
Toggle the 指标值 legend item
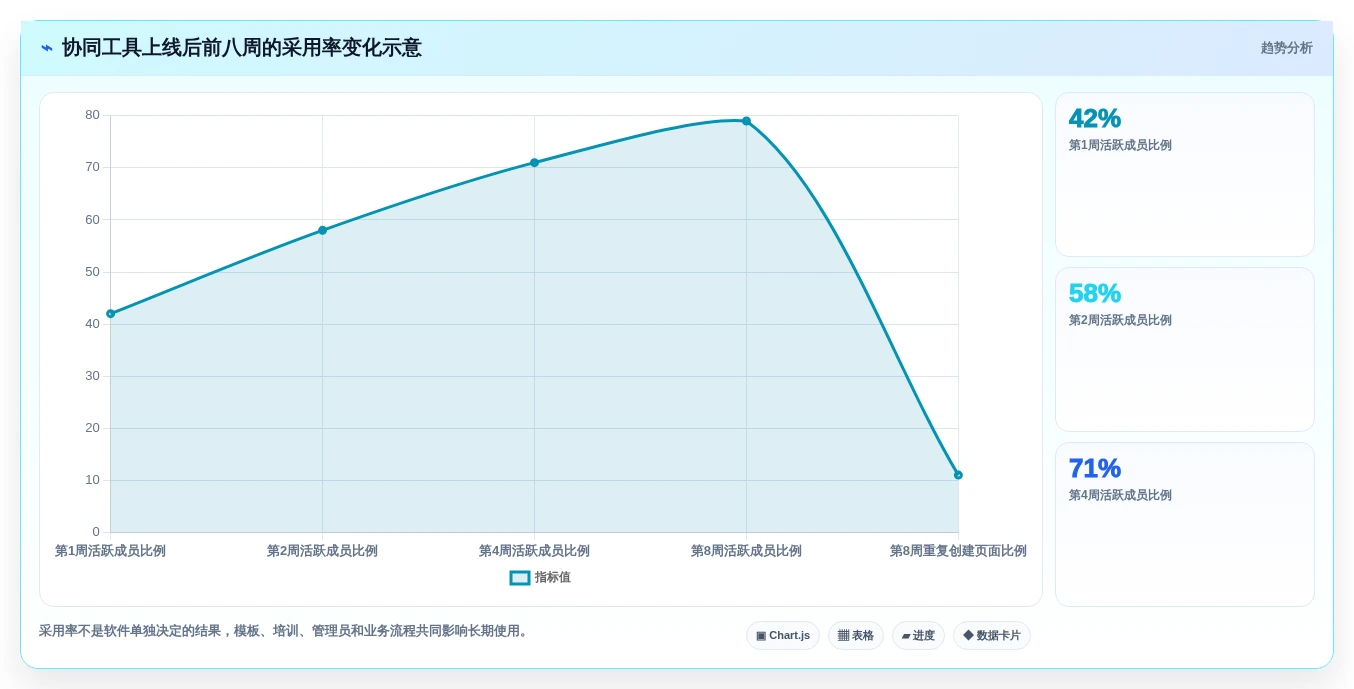[x=540, y=578]
